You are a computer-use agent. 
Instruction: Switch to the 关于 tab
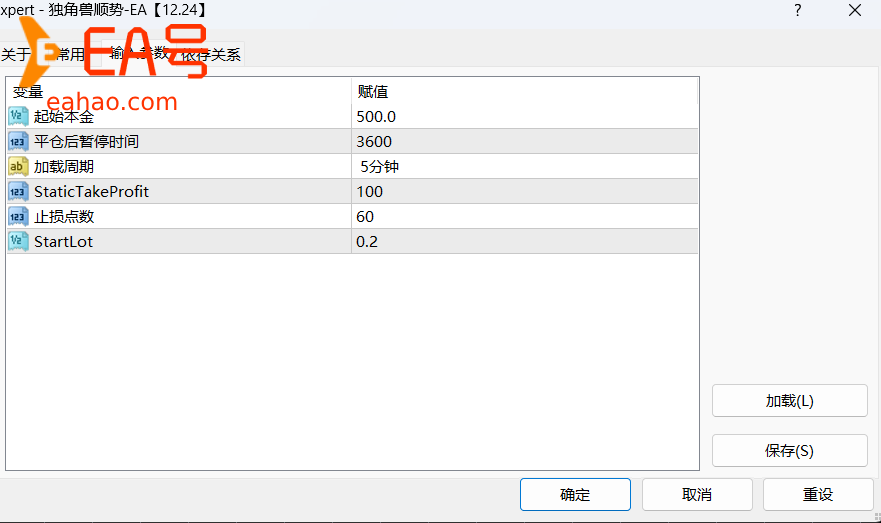(x=16, y=54)
